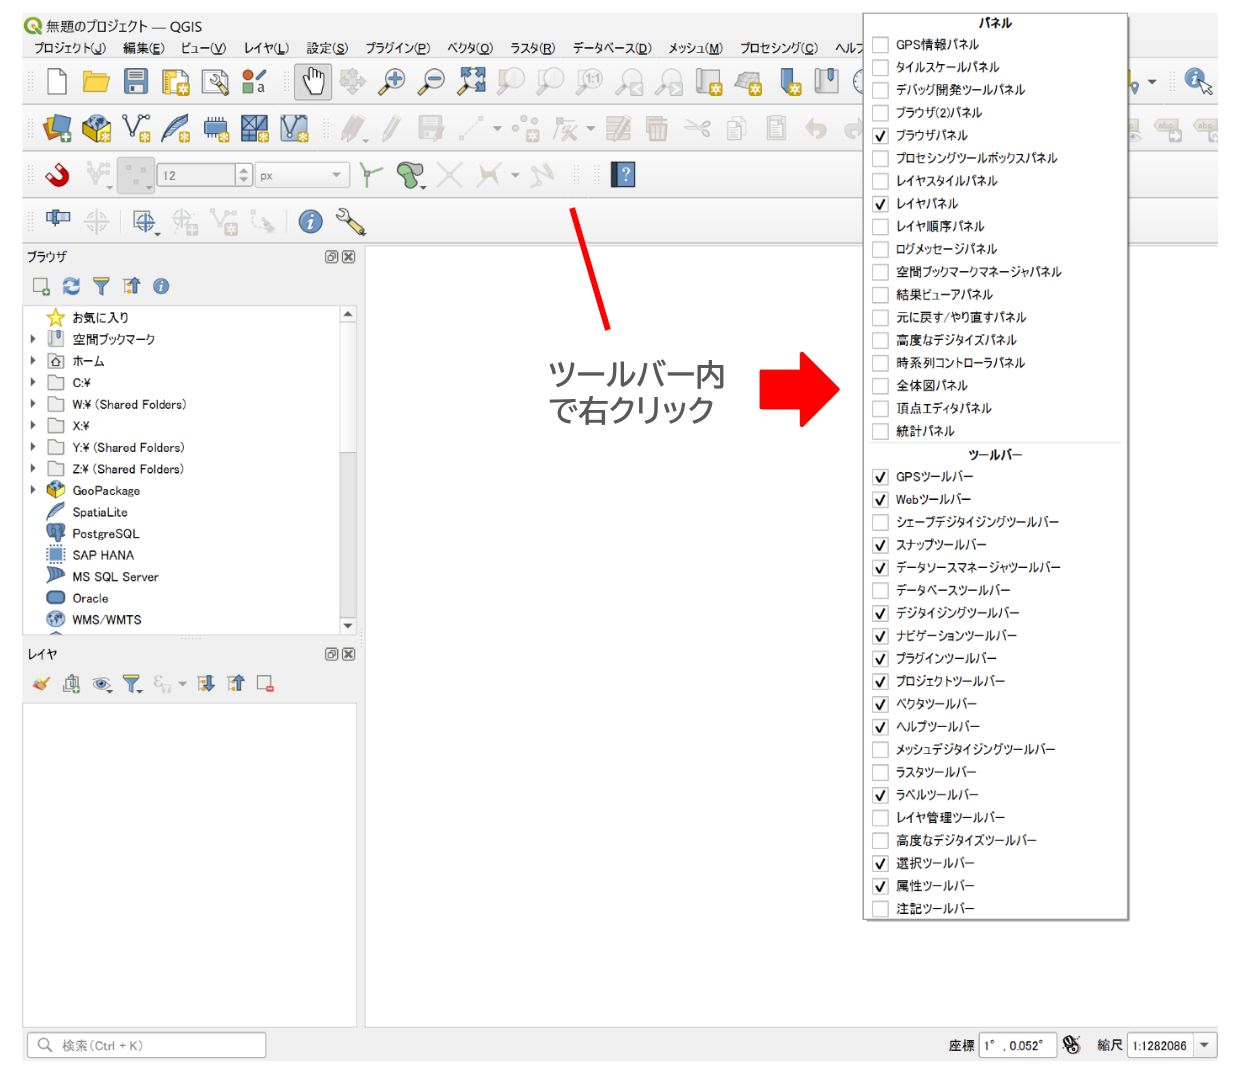The height and width of the screenshot is (1072, 1246).
Task: Click the Zoom In magnifier tool
Action: coord(392,81)
